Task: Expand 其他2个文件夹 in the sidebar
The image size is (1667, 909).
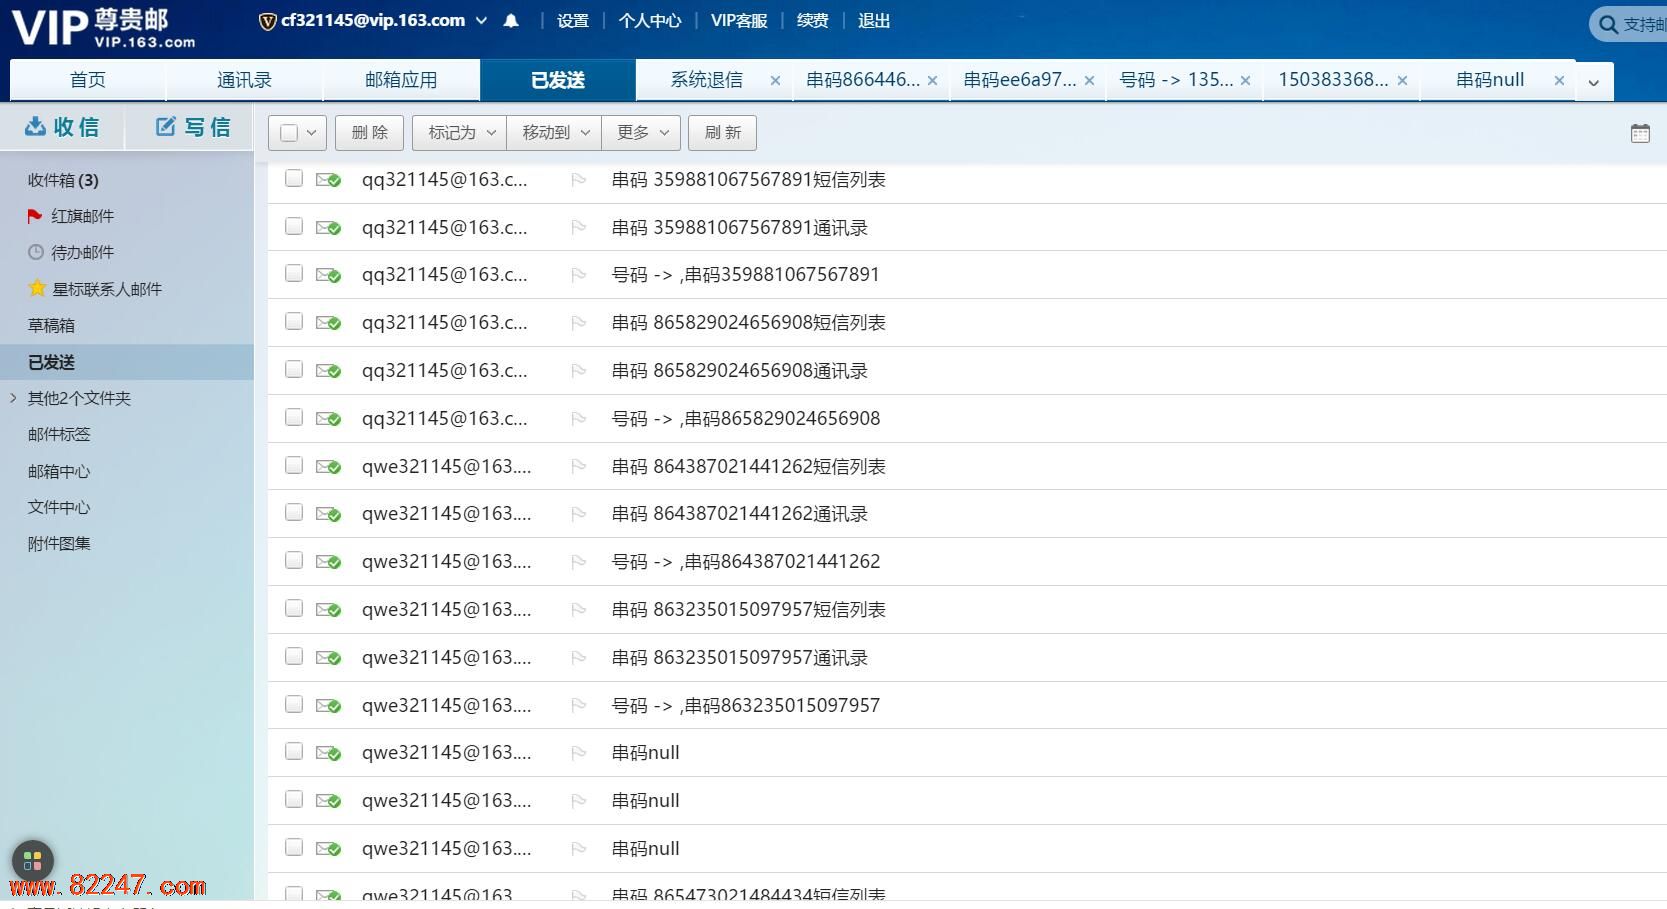Action: click(x=14, y=398)
